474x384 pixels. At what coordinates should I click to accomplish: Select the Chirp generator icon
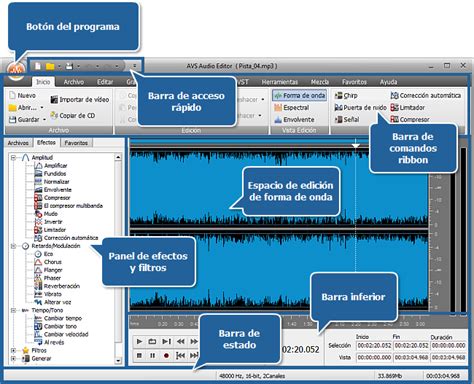click(x=338, y=96)
